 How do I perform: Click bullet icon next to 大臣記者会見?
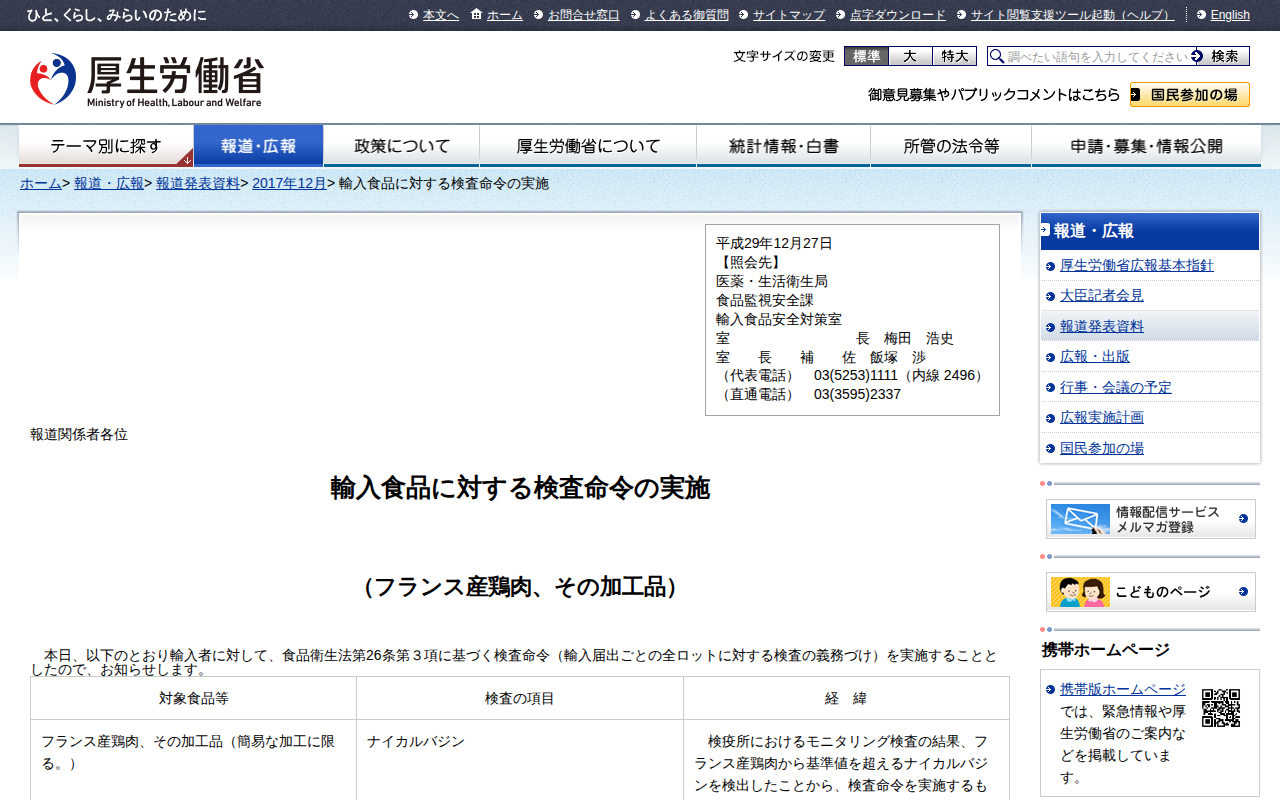pos(1050,296)
